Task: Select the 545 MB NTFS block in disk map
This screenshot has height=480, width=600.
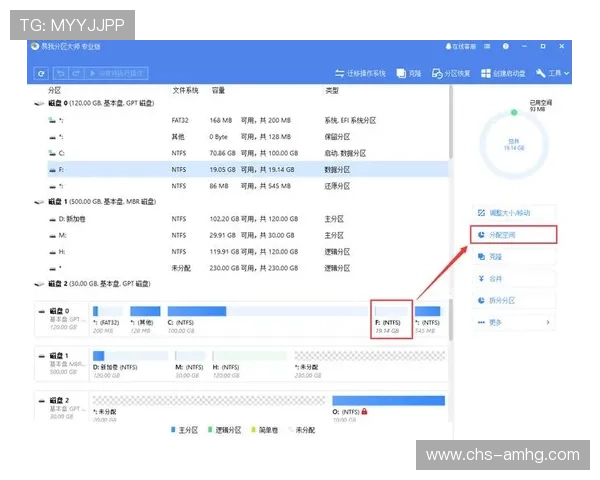Action: (428, 320)
